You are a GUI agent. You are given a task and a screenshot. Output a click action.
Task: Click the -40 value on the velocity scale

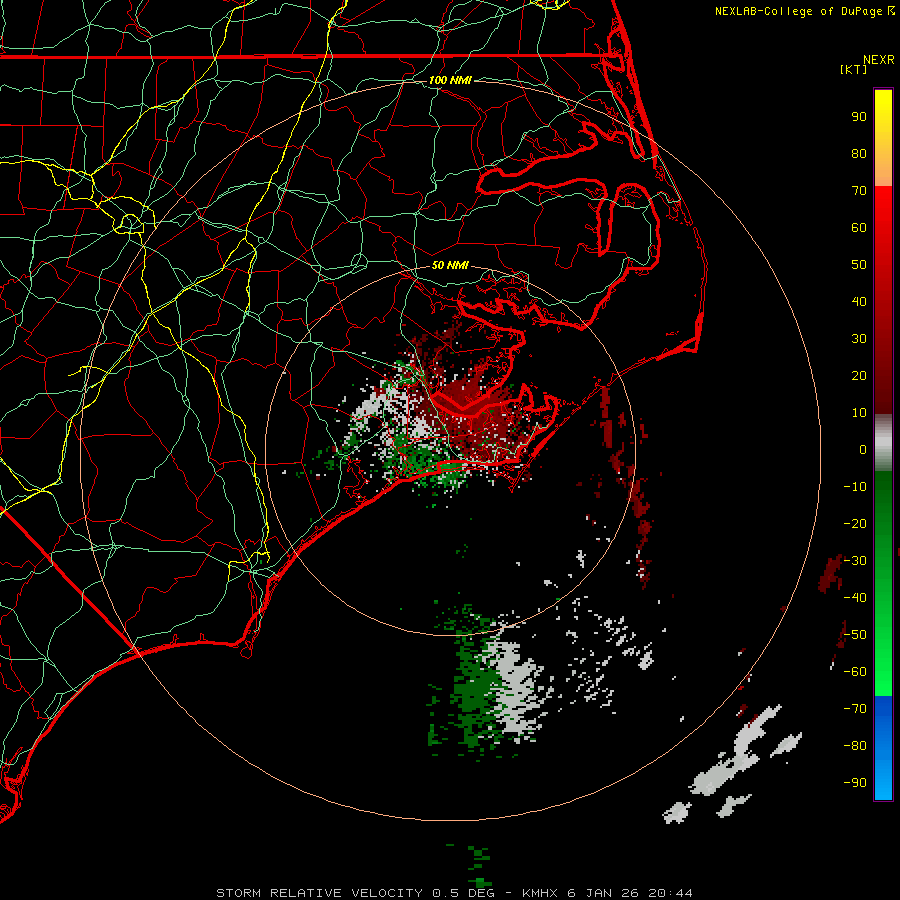855,598
